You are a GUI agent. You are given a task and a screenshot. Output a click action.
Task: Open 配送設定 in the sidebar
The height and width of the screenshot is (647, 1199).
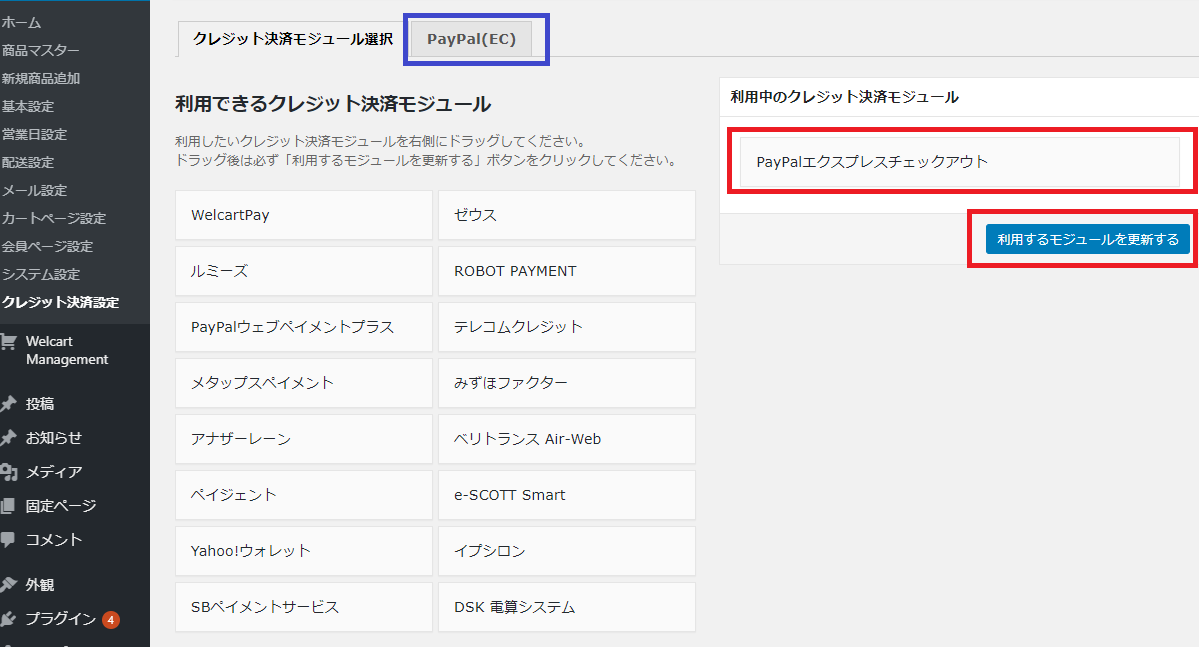pyautogui.click(x=28, y=163)
